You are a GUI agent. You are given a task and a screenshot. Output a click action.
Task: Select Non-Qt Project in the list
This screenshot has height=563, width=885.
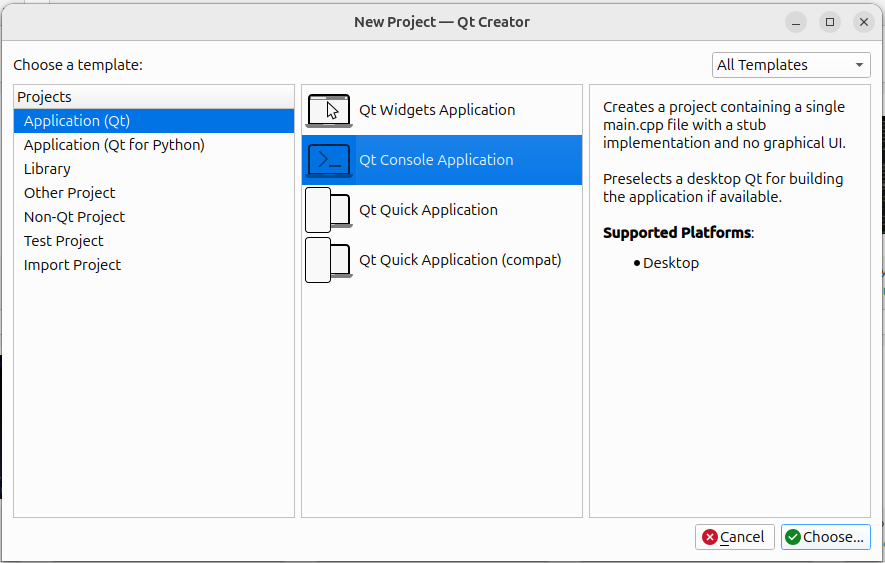tap(75, 217)
